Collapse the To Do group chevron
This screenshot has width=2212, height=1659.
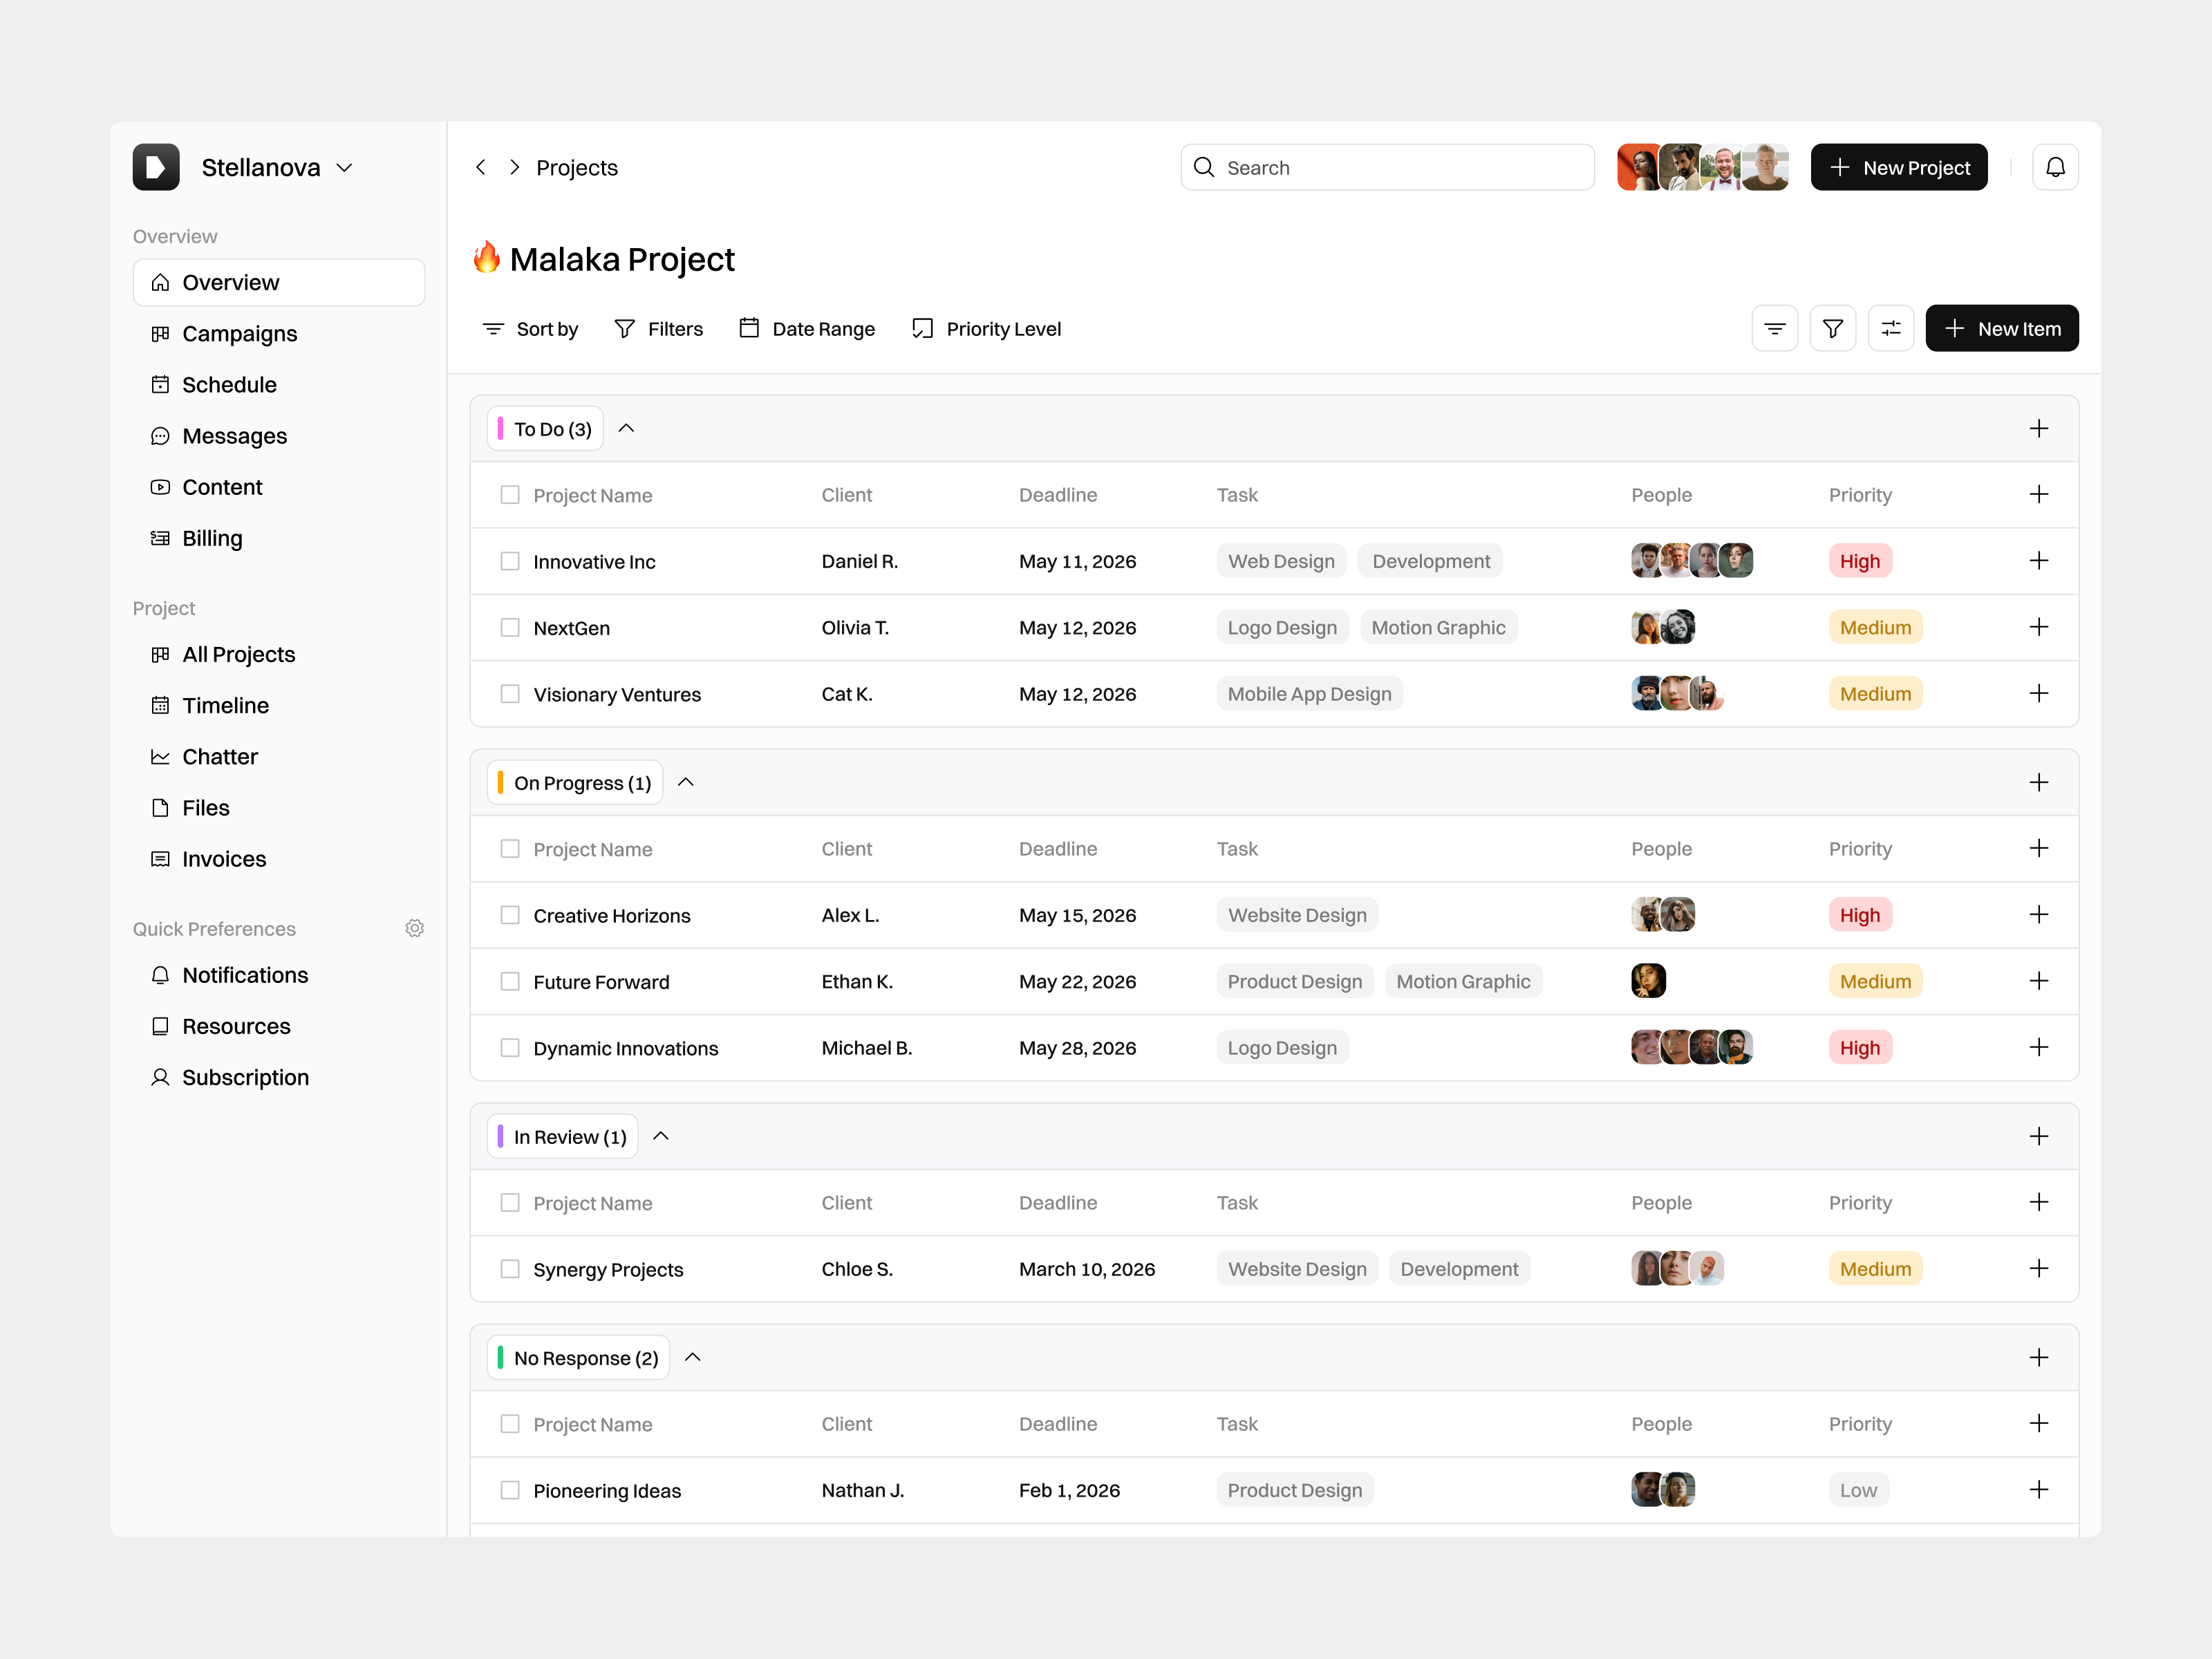(626, 428)
